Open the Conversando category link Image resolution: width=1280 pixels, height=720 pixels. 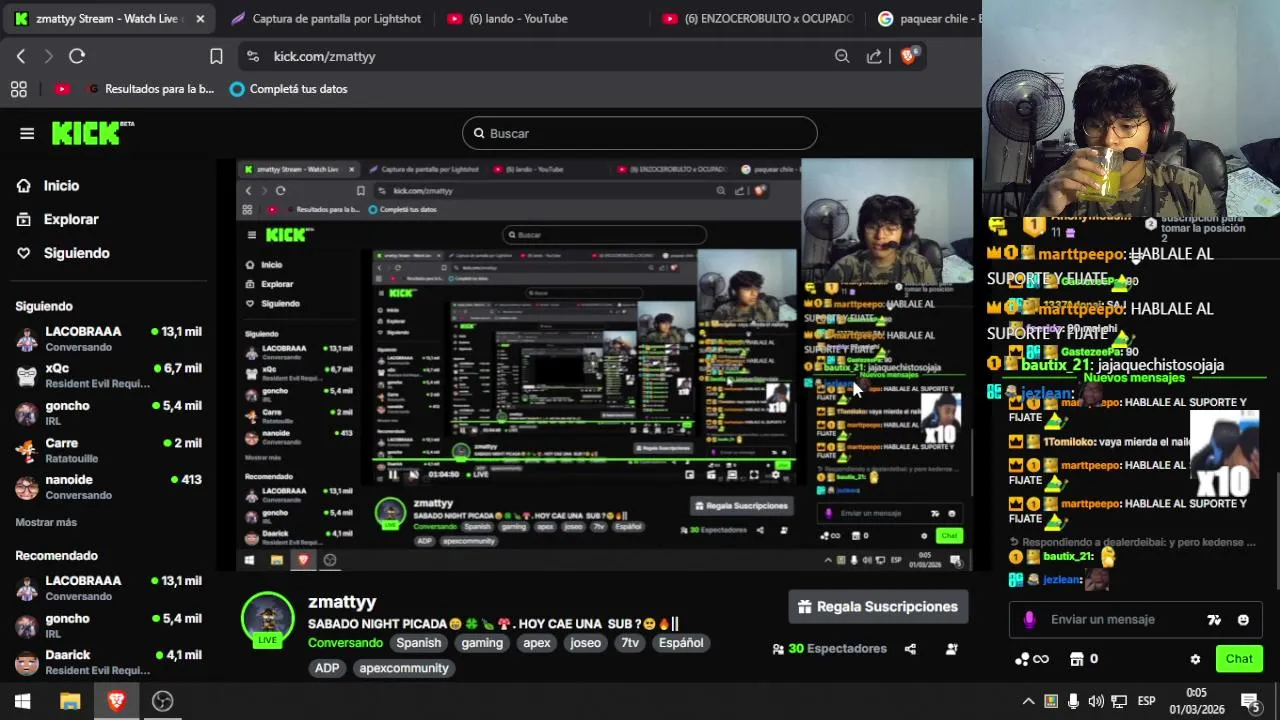pos(345,643)
